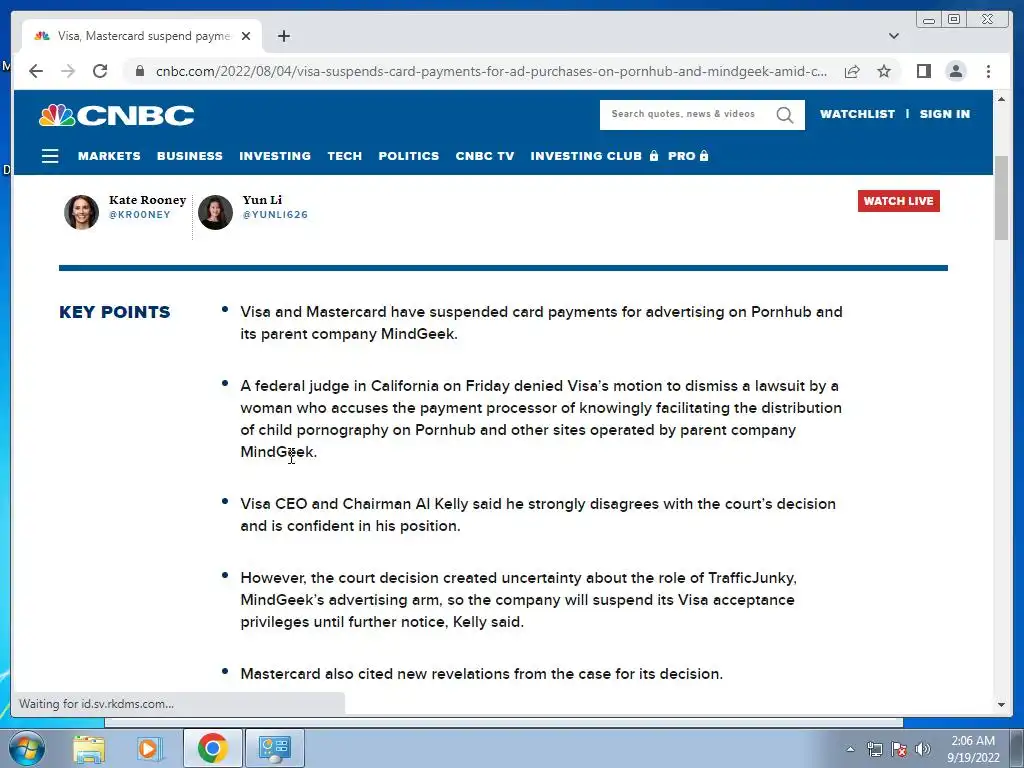Click the Sign In link
The width and height of the screenshot is (1024, 768).
click(944, 114)
